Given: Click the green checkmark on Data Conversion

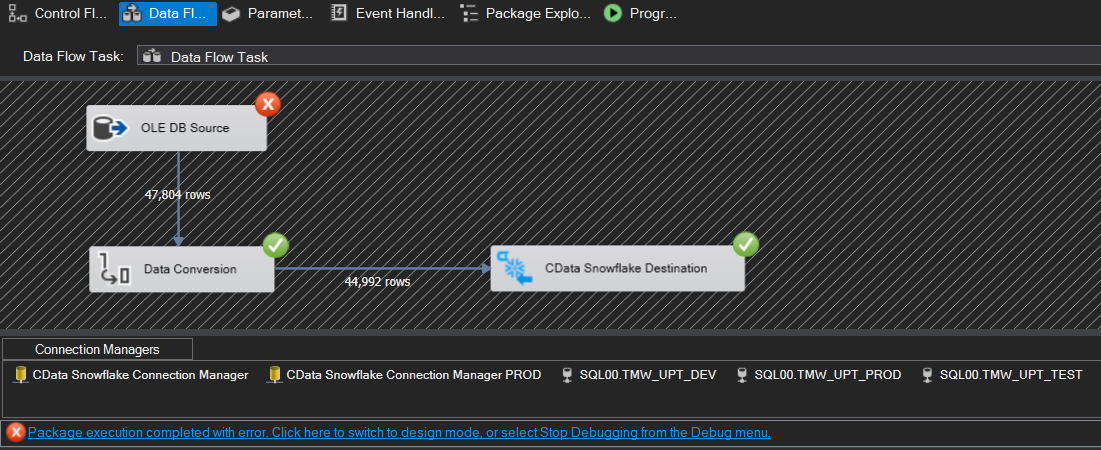Looking at the screenshot, I should pos(275,245).
